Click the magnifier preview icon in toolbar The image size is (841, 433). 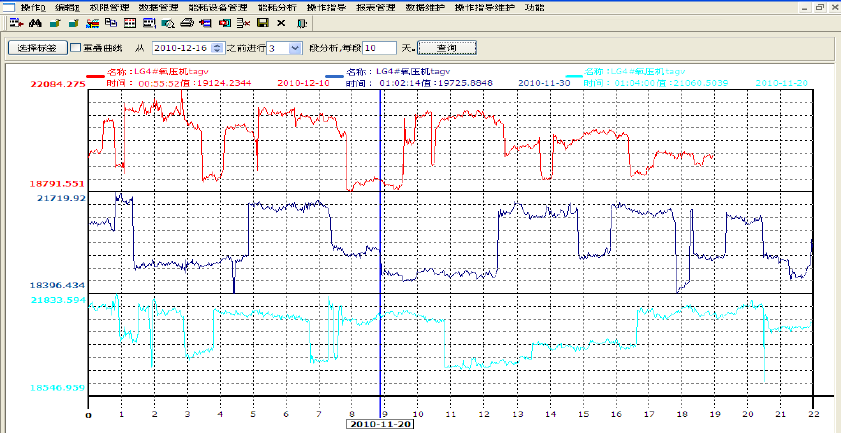tap(167, 22)
